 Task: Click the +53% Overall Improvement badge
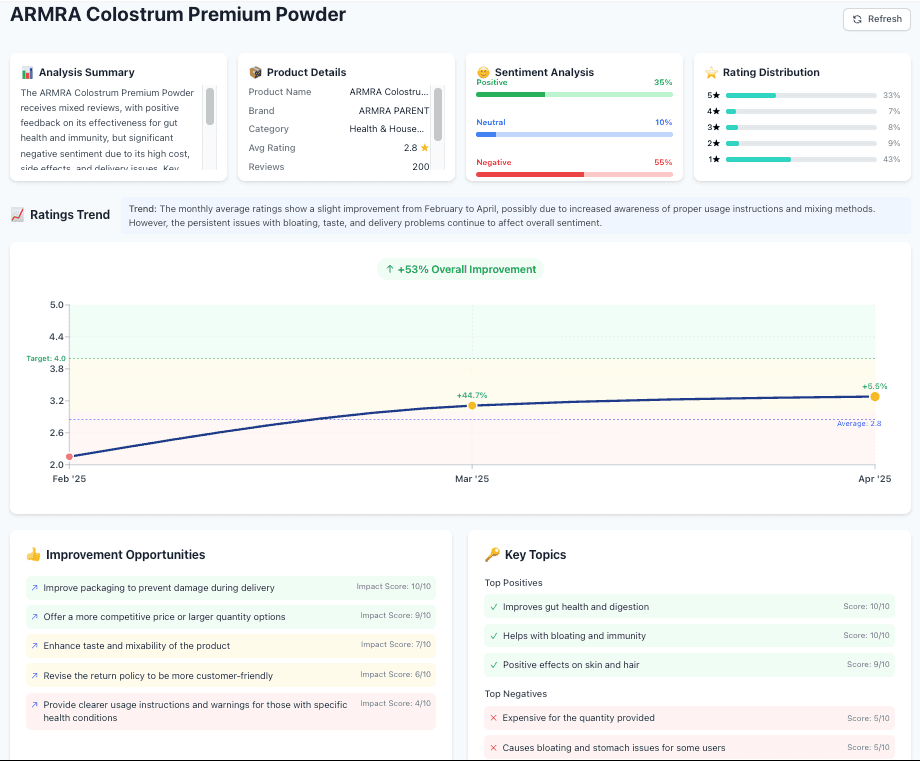tap(459, 268)
